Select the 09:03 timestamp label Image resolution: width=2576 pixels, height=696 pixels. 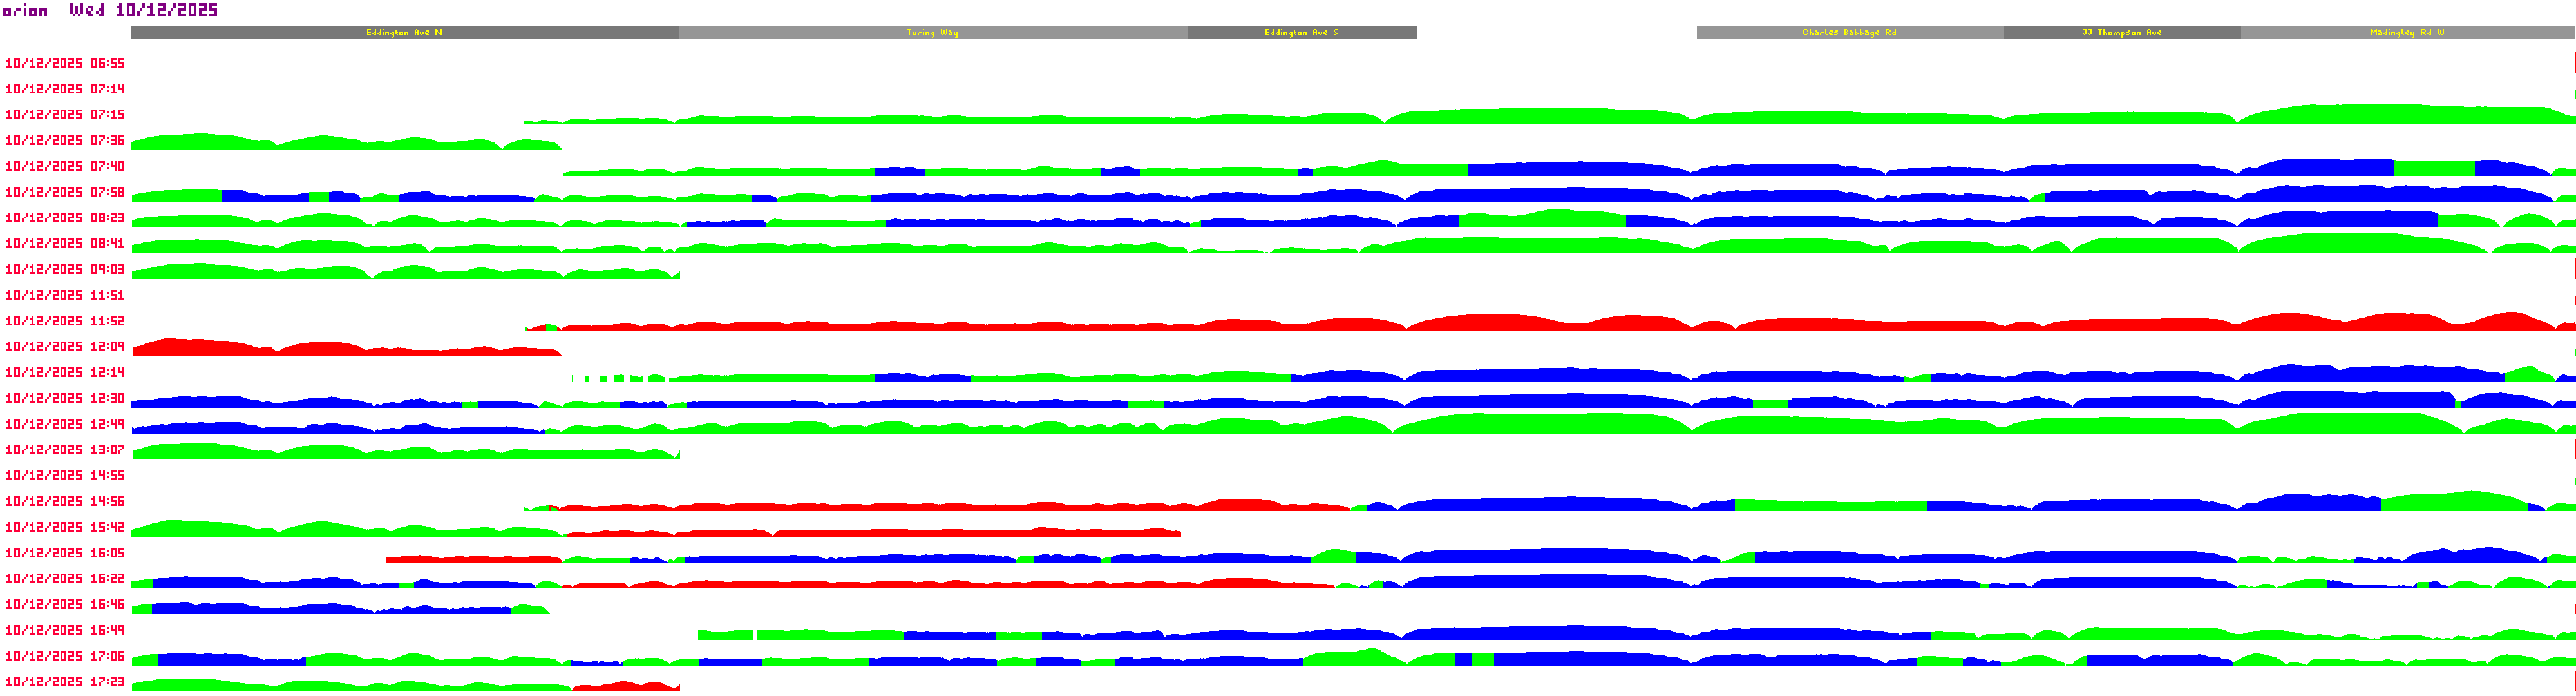(x=65, y=269)
